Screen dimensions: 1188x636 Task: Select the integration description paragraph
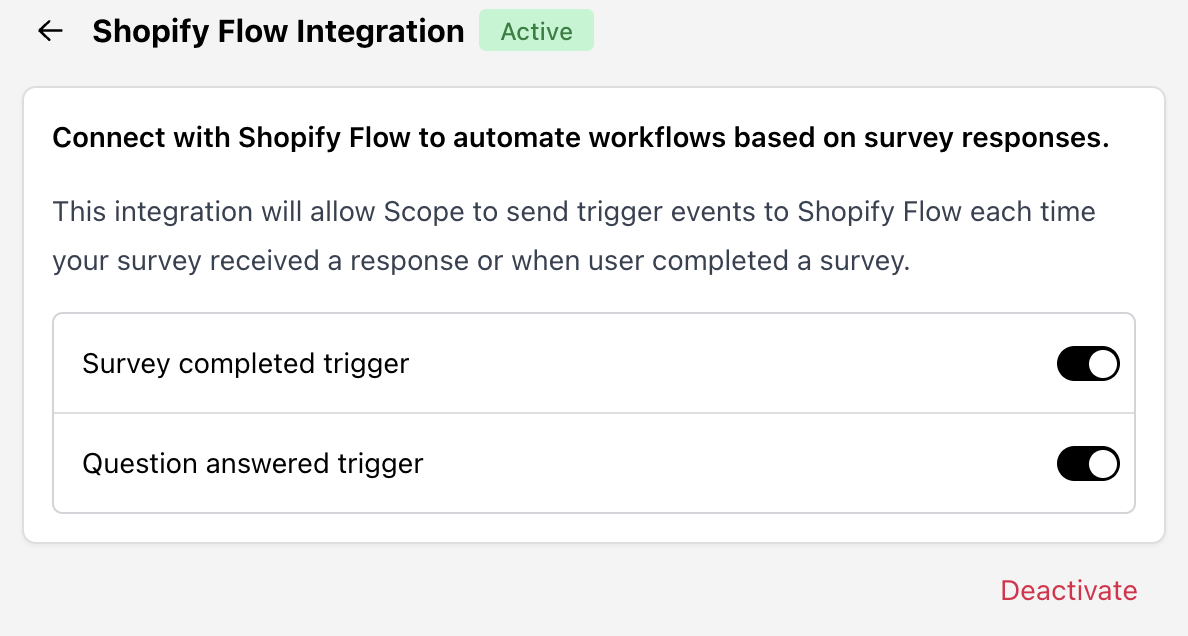(x=573, y=236)
